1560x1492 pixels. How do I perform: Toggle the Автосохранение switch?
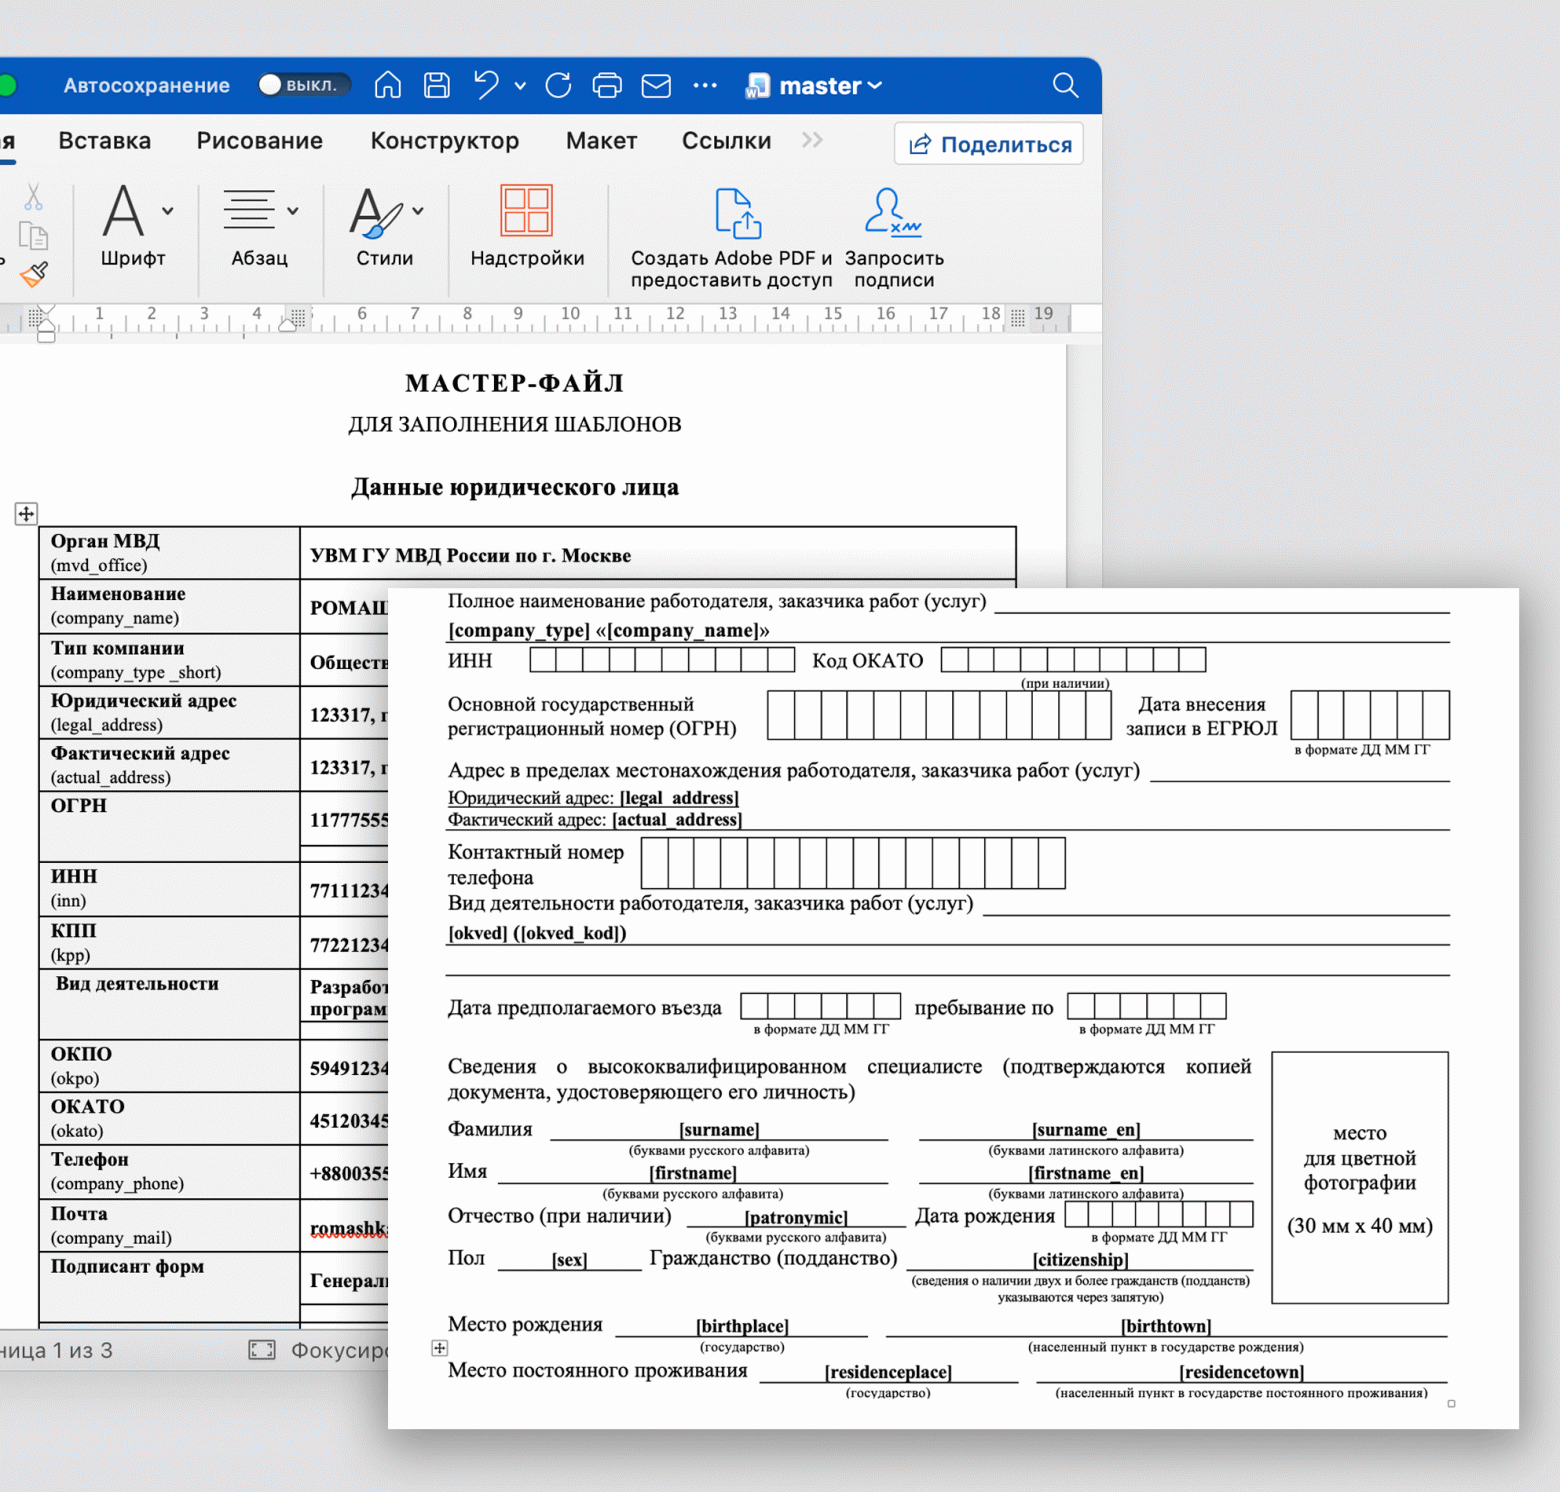(x=303, y=85)
